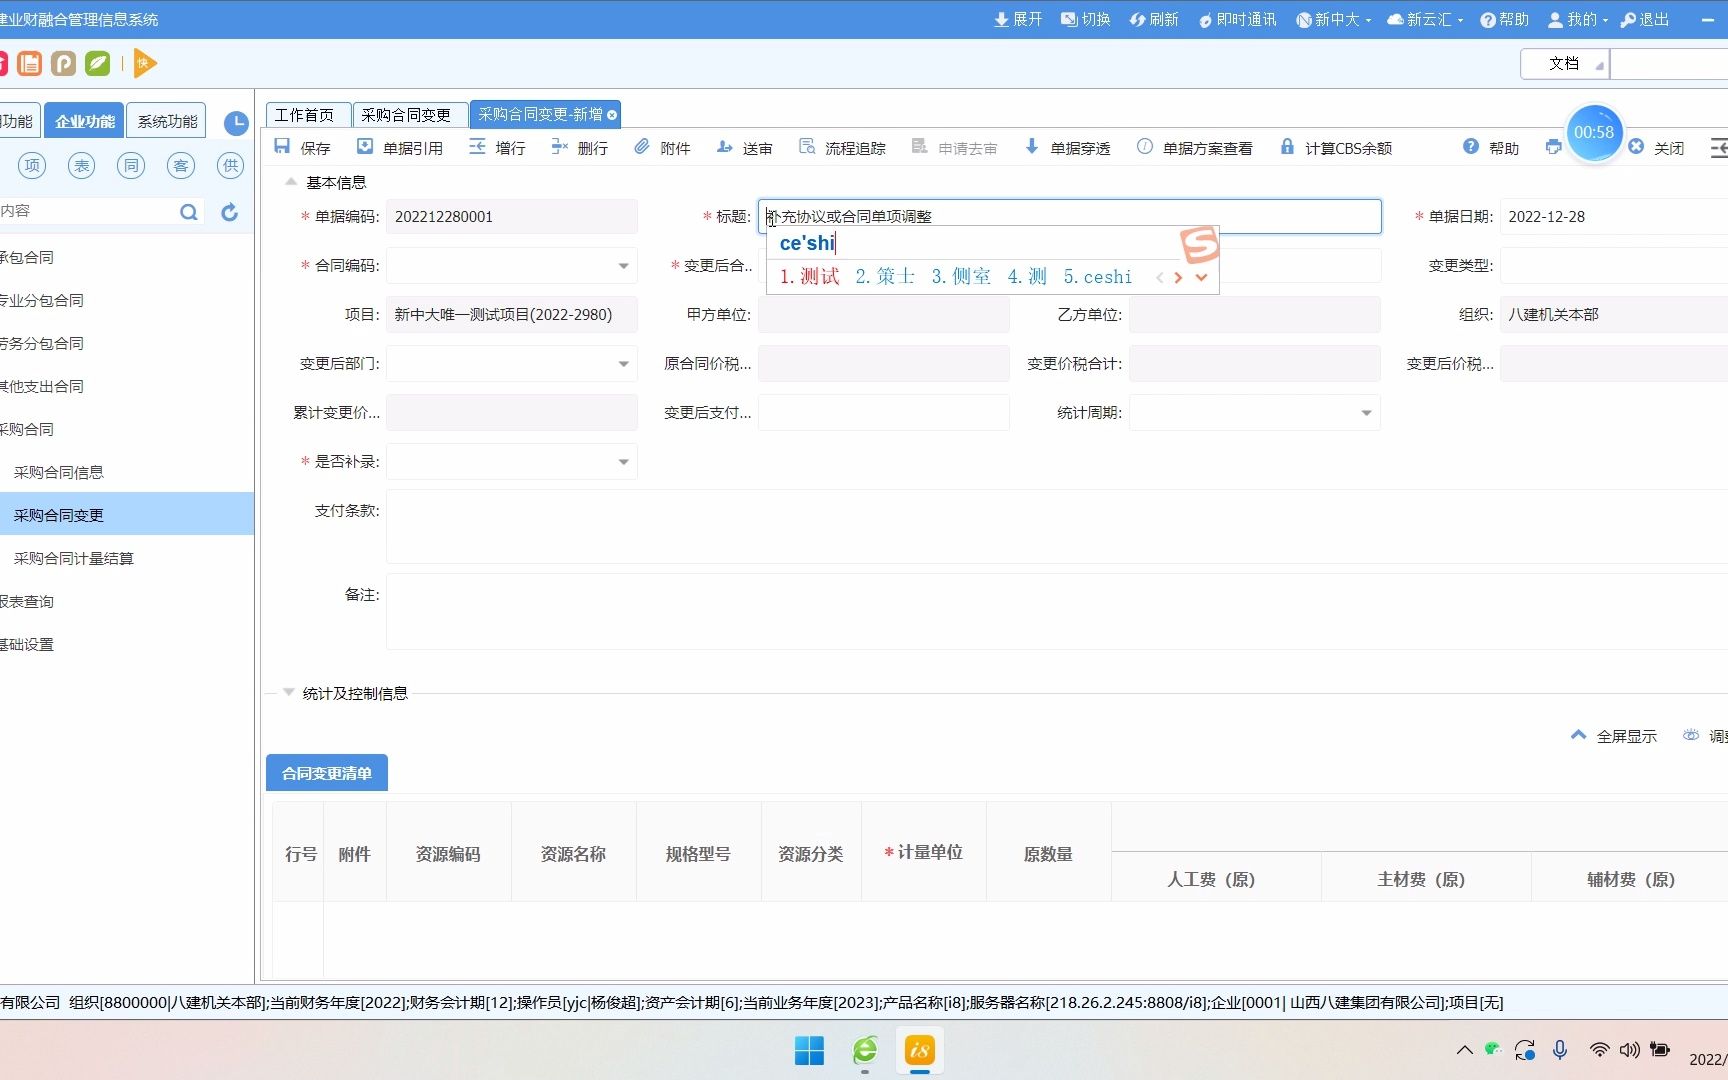Choose IME candidate 1. 测试
This screenshot has width=1728, height=1080.
809,277
